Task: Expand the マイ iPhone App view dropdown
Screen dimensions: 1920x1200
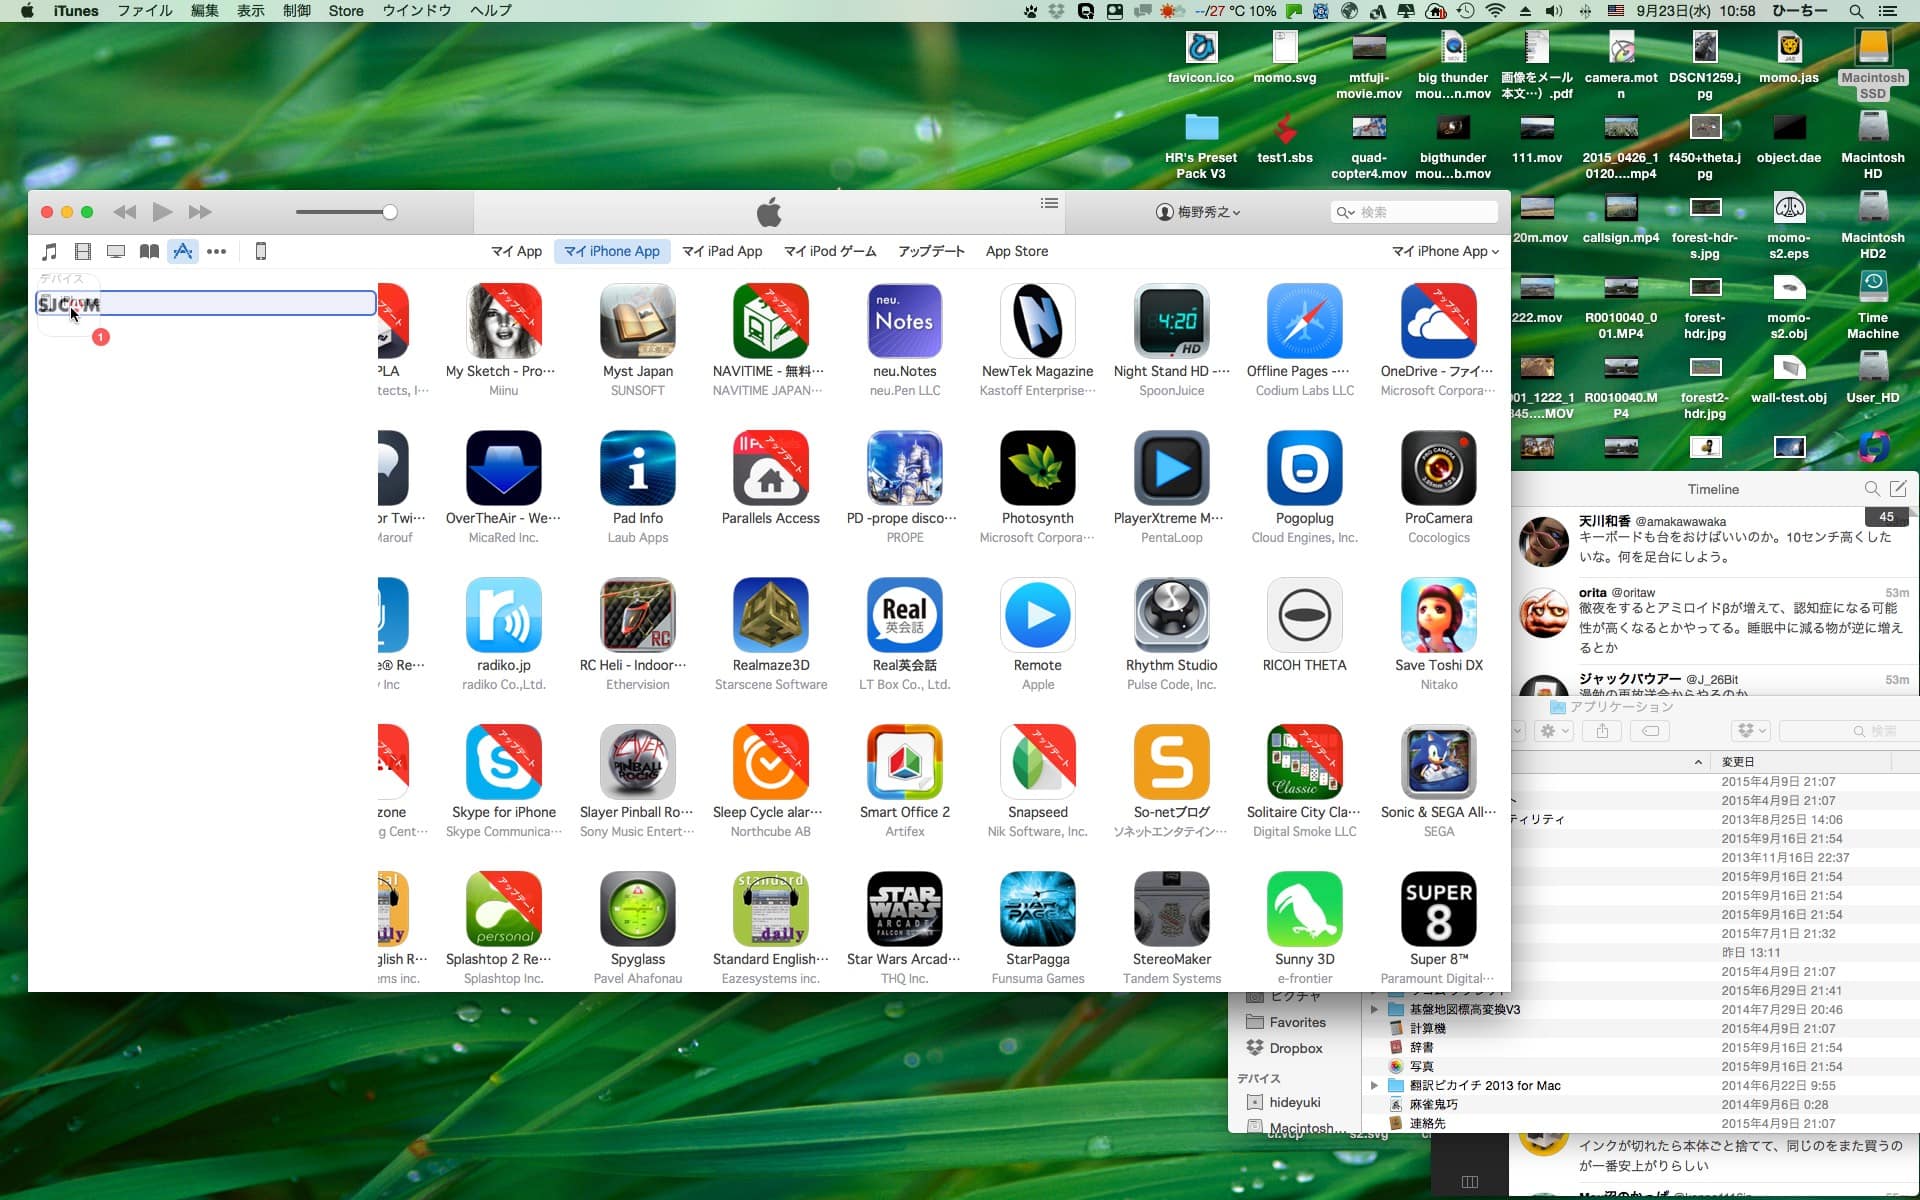Action: (x=1445, y=252)
